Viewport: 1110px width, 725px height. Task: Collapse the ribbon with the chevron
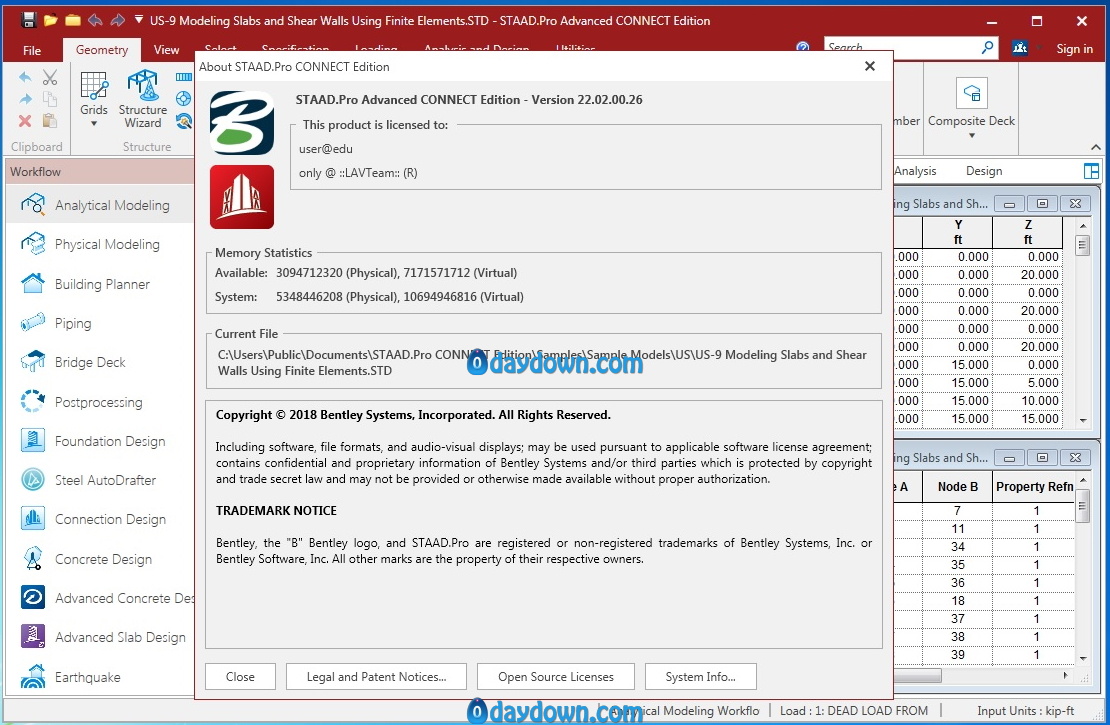point(1096,147)
